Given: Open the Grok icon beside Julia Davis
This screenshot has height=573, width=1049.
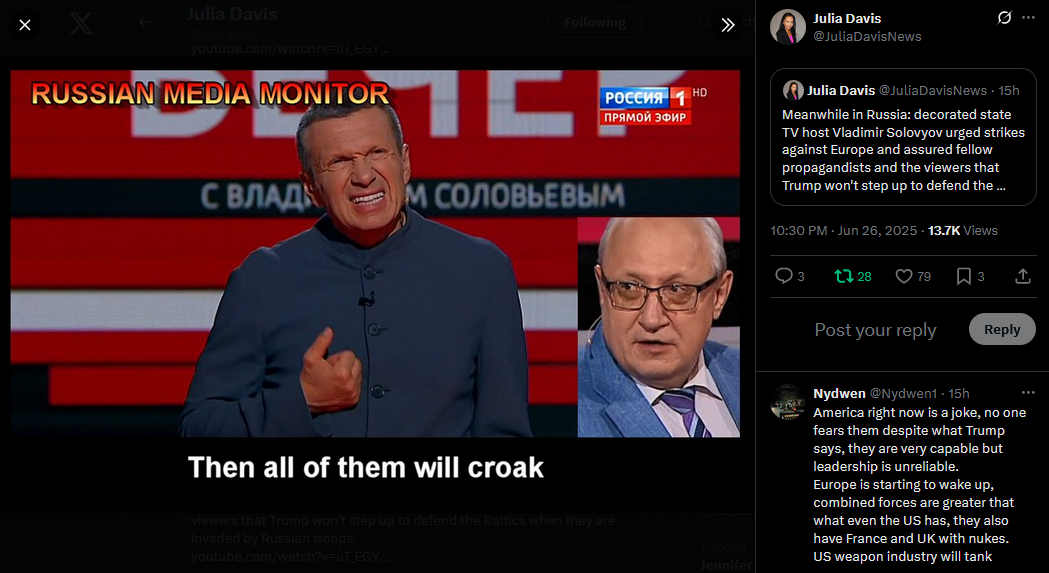Looking at the screenshot, I should click(1004, 18).
